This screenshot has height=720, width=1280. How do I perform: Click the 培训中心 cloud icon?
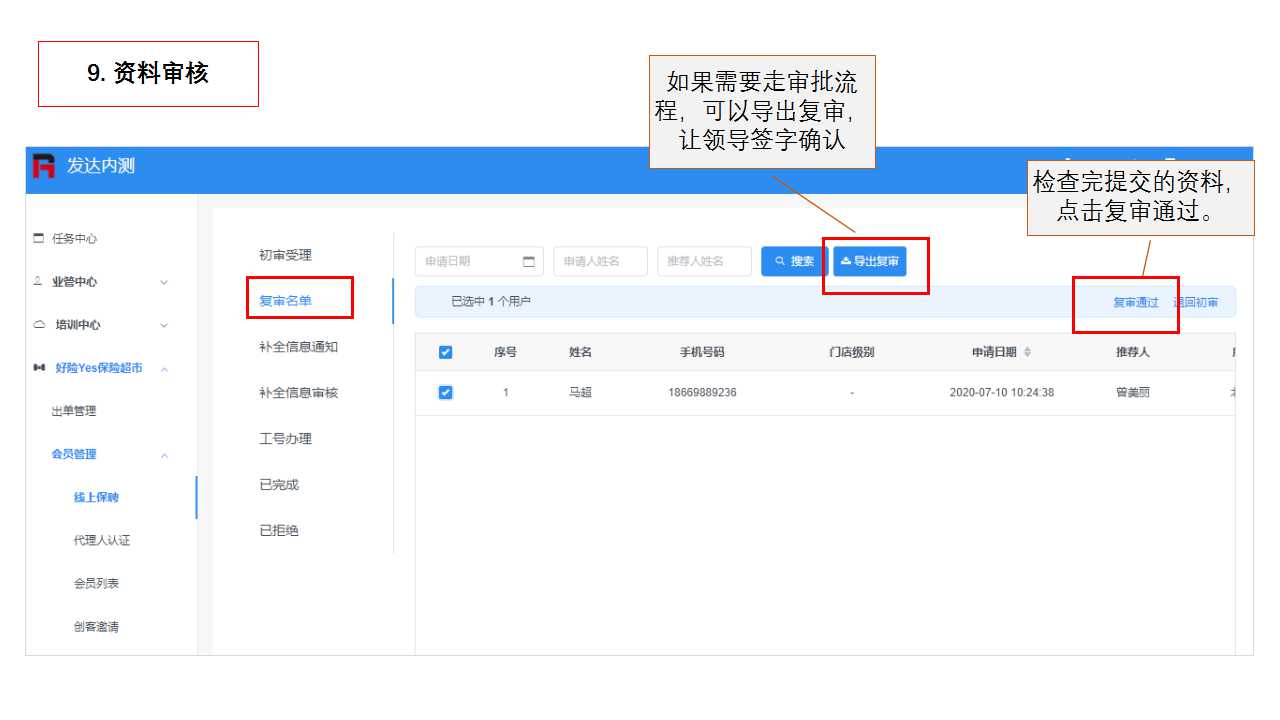39,325
